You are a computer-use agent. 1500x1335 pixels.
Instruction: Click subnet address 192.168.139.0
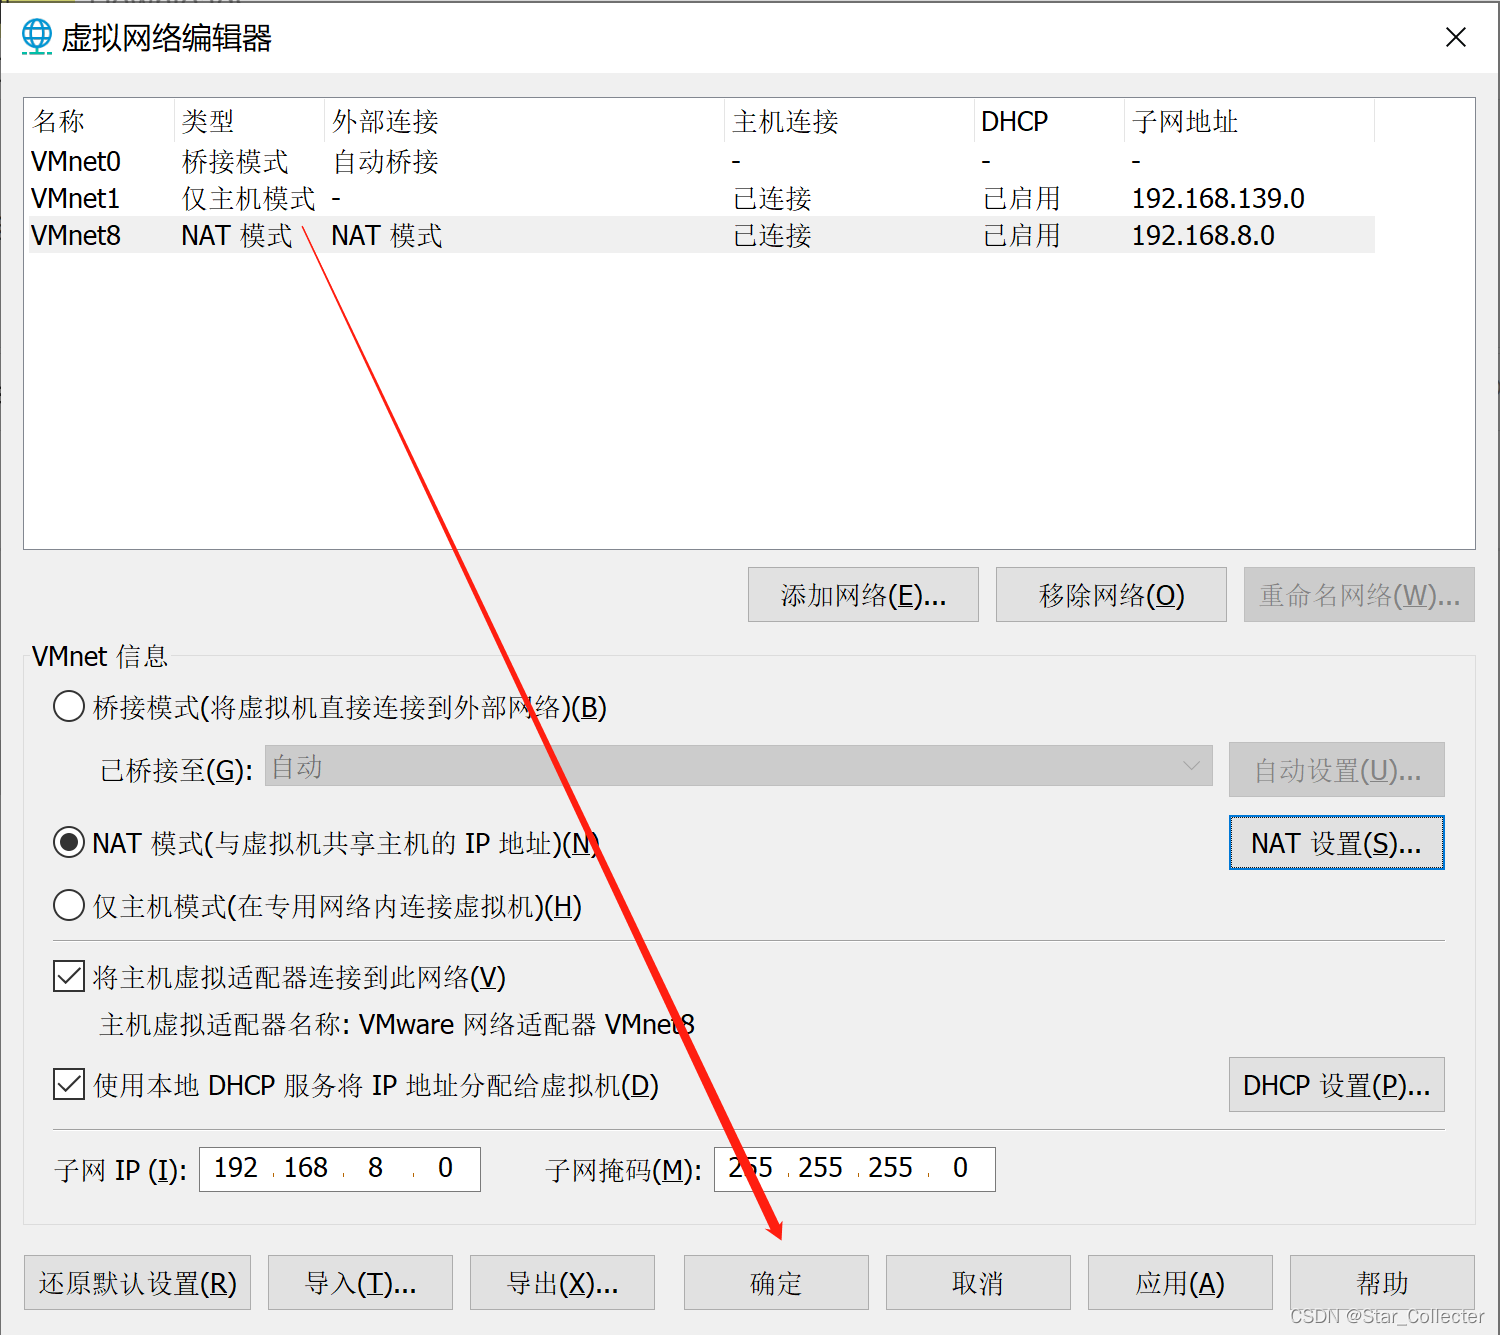(x=1218, y=198)
